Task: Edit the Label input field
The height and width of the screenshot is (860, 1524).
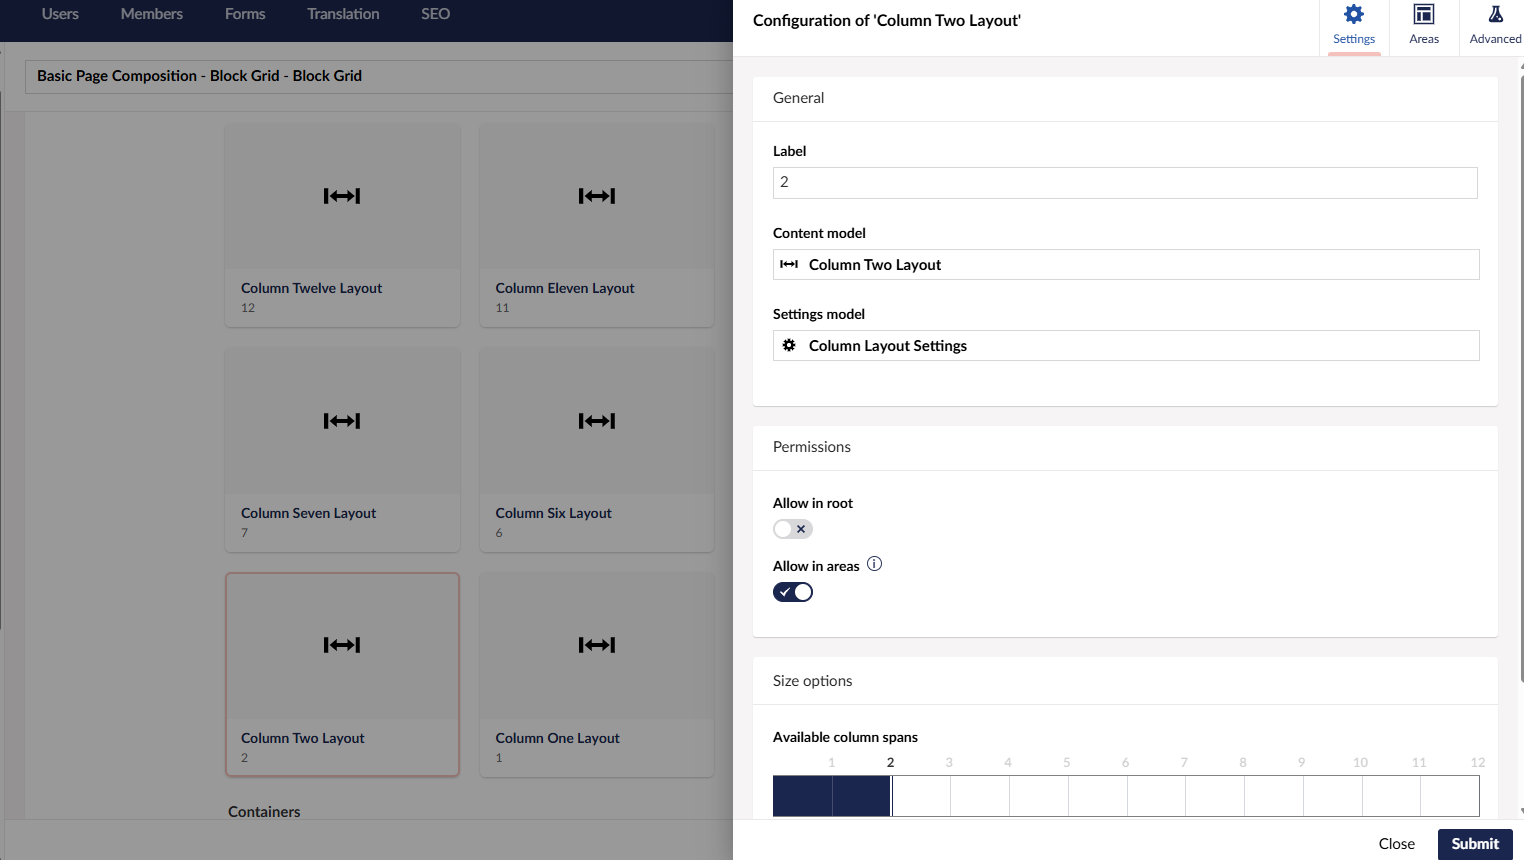Action: [1125, 183]
